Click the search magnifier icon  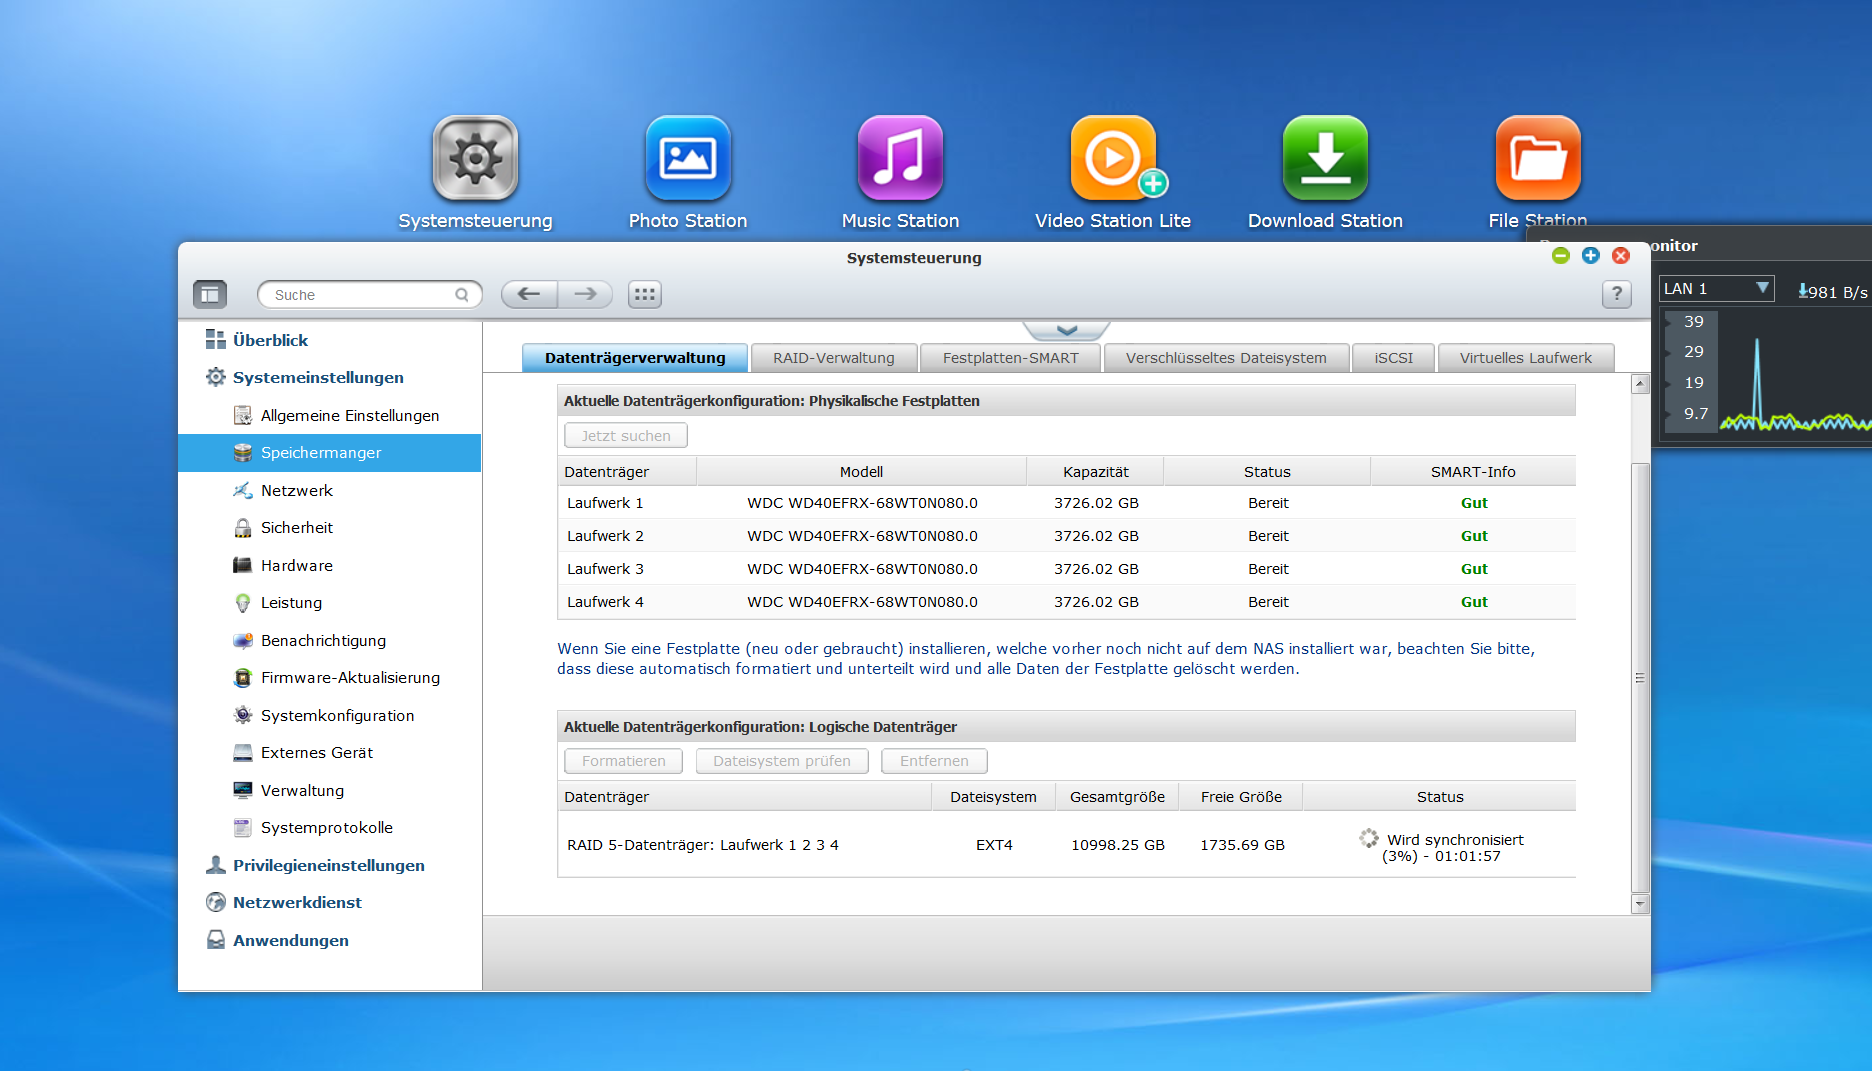click(x=462, y=295)
